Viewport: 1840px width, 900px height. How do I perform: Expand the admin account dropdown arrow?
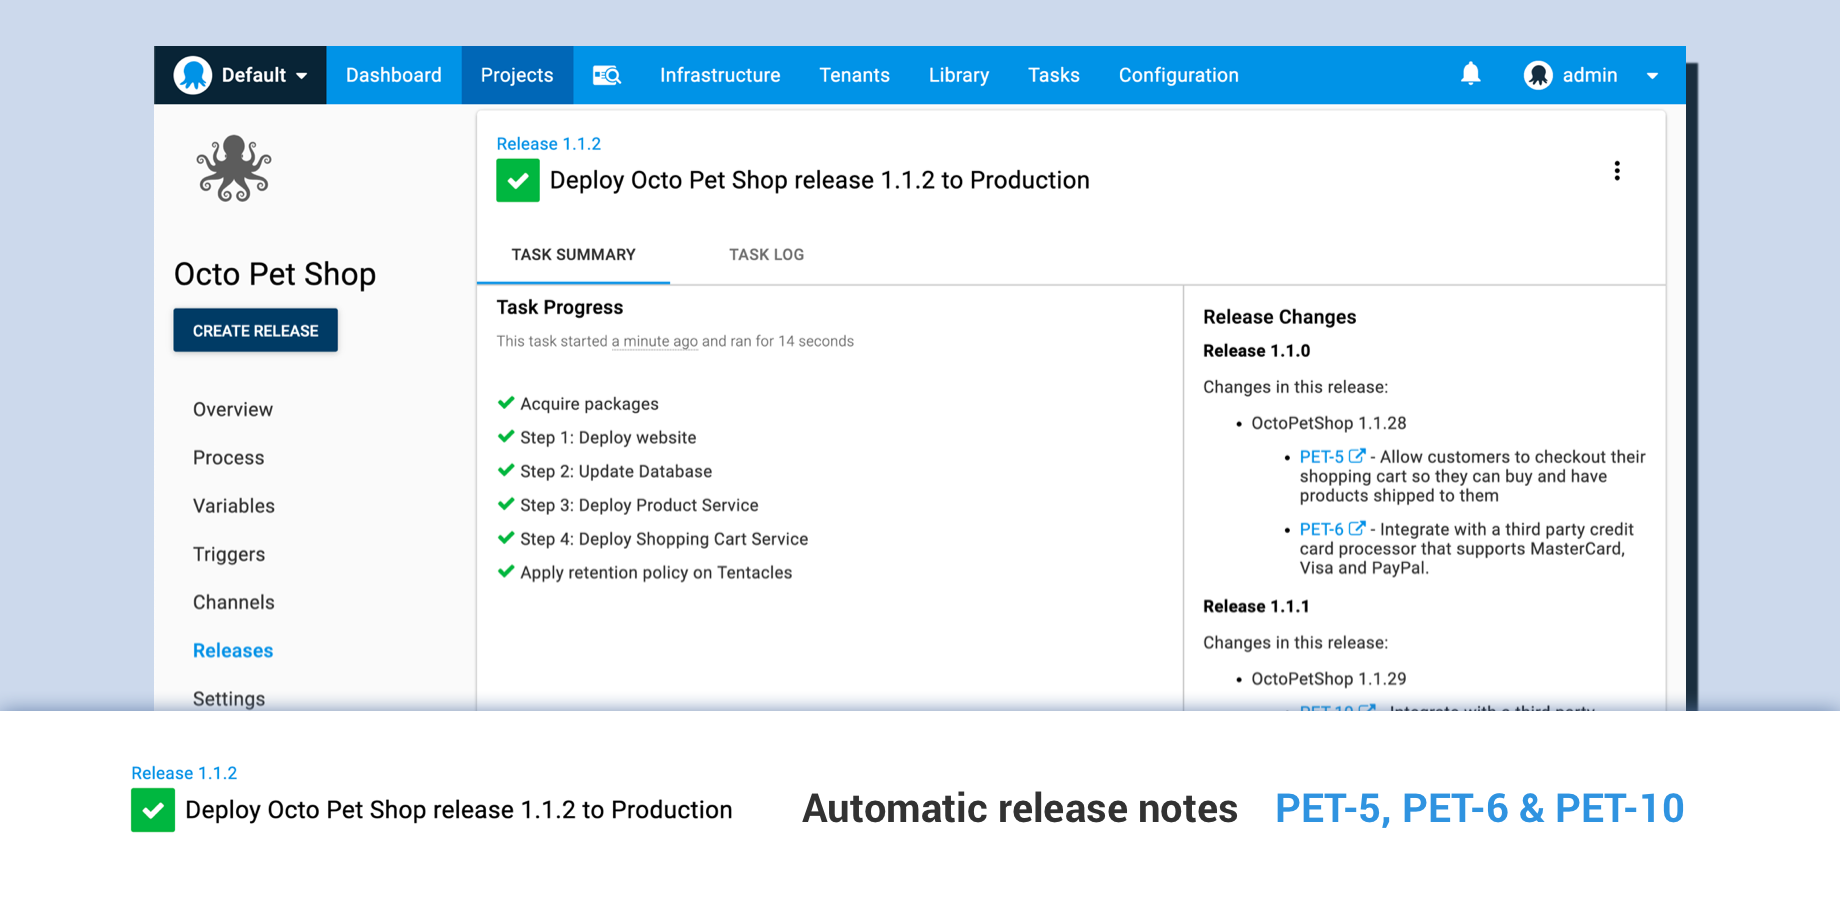1652,76
